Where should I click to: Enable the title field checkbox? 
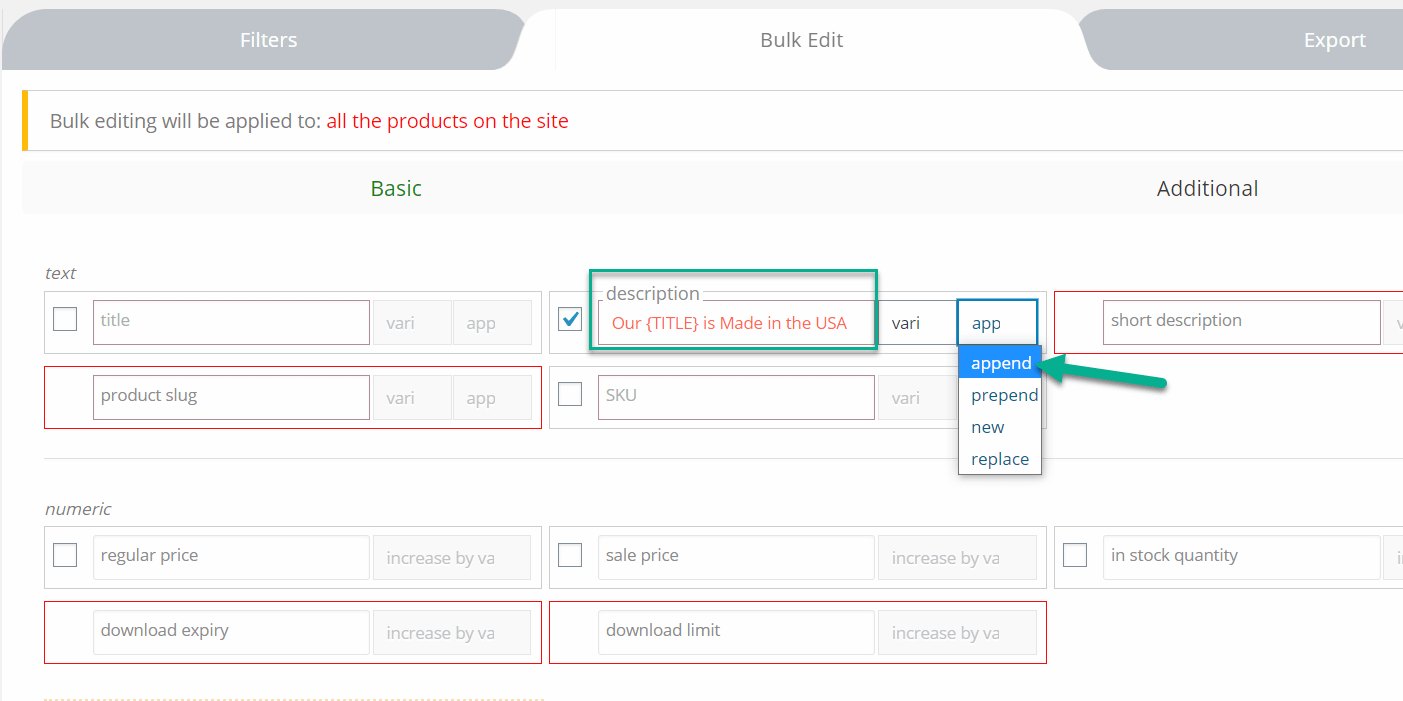(x=65, y=319)
